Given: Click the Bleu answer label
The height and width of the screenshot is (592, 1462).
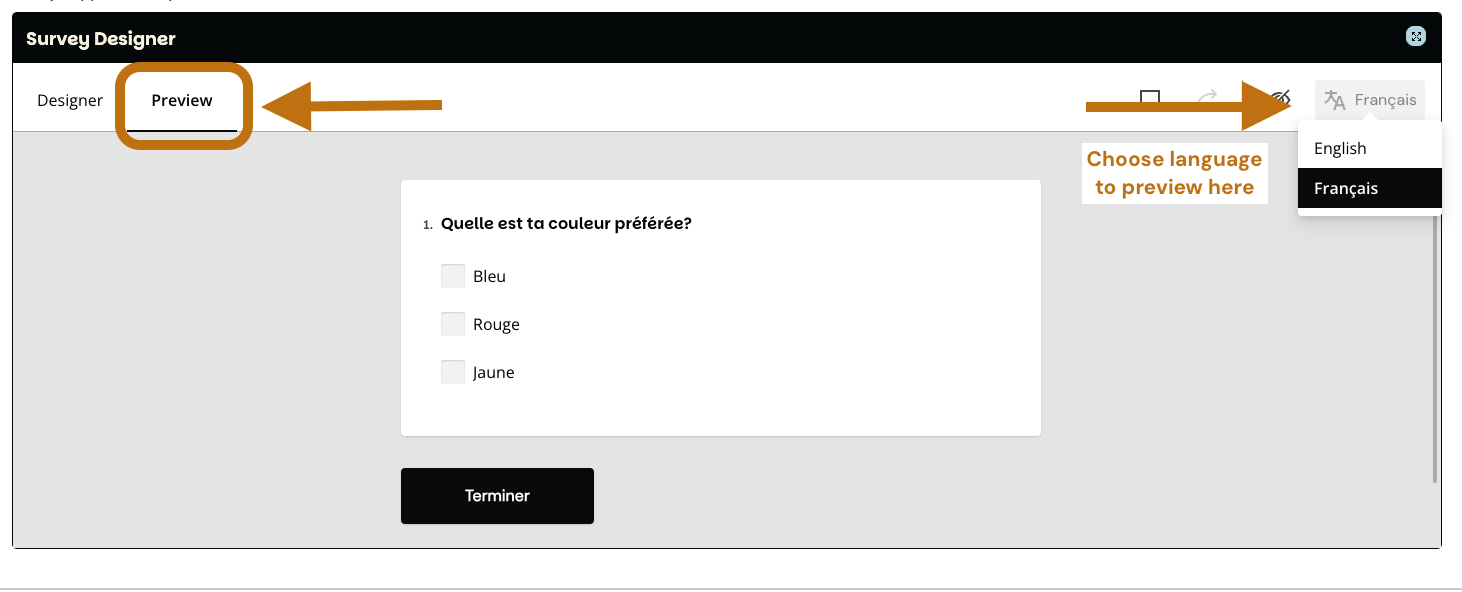Looking at the screenshot, I should coord(490,276).
